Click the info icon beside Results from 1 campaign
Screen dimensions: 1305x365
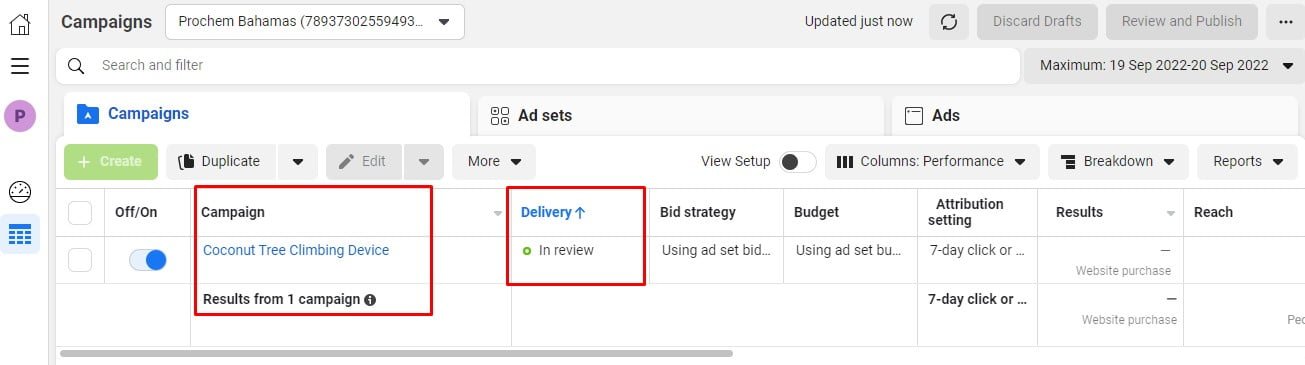370,300
